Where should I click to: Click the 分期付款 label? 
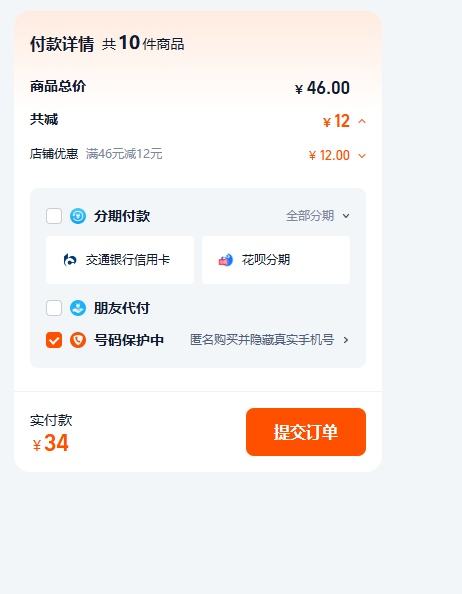[x=122, y=216]
